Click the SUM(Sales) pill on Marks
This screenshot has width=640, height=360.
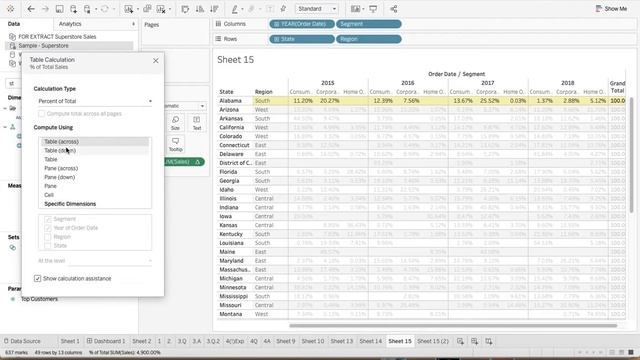point(184,162)
